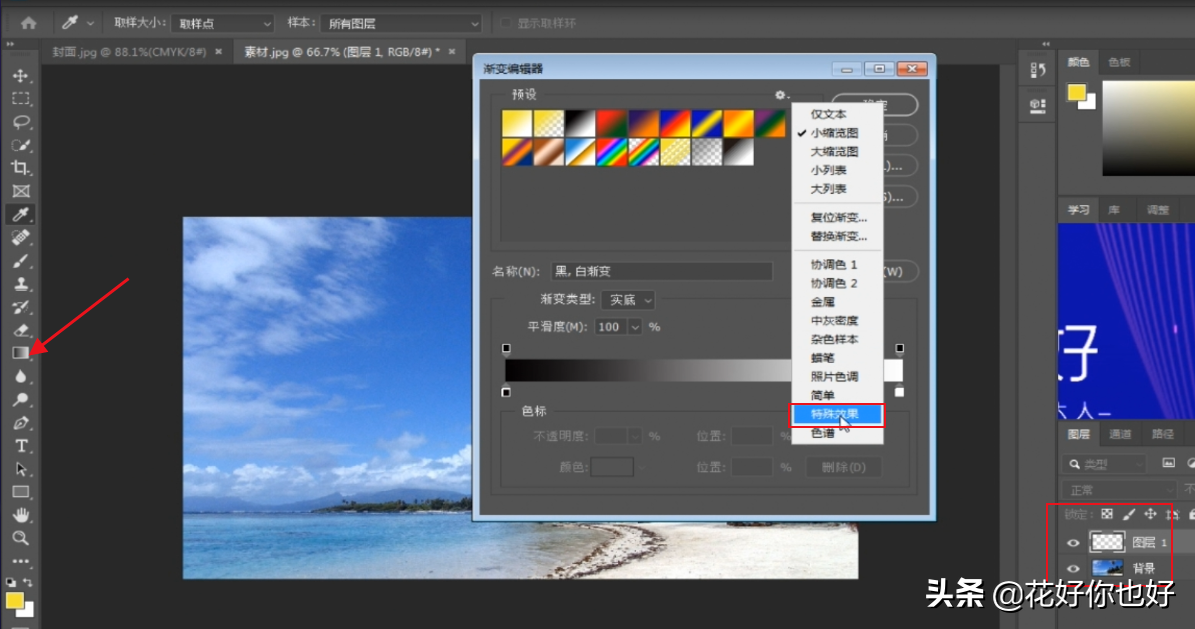
Task: Select the 图层 1 layer thumbnail
Action: point(1107,542)
